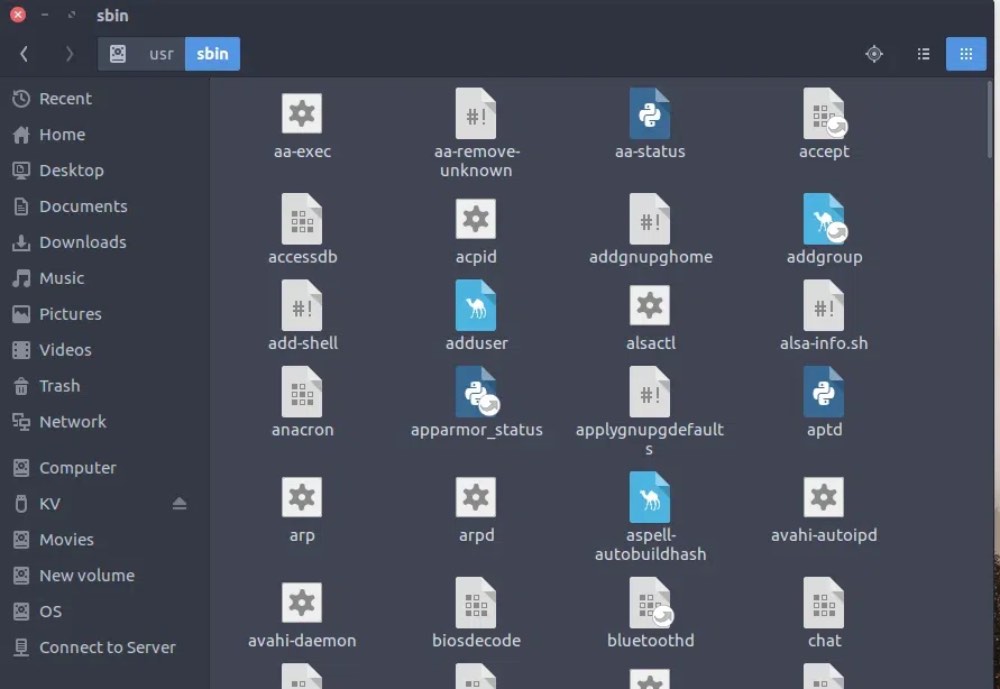Open aspell-autobuildhash Perl script

coord(649,497)
